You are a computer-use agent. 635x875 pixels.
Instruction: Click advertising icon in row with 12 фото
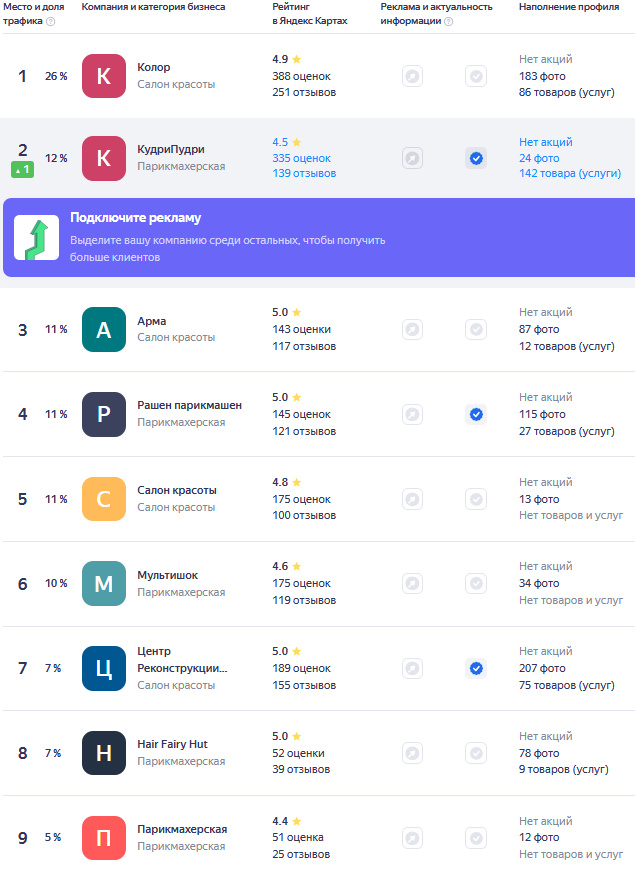412,838
